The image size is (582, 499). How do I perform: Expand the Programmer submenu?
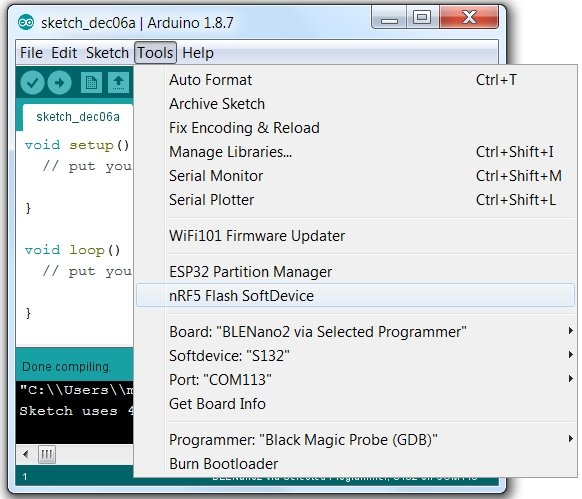(x=355, y=440)
